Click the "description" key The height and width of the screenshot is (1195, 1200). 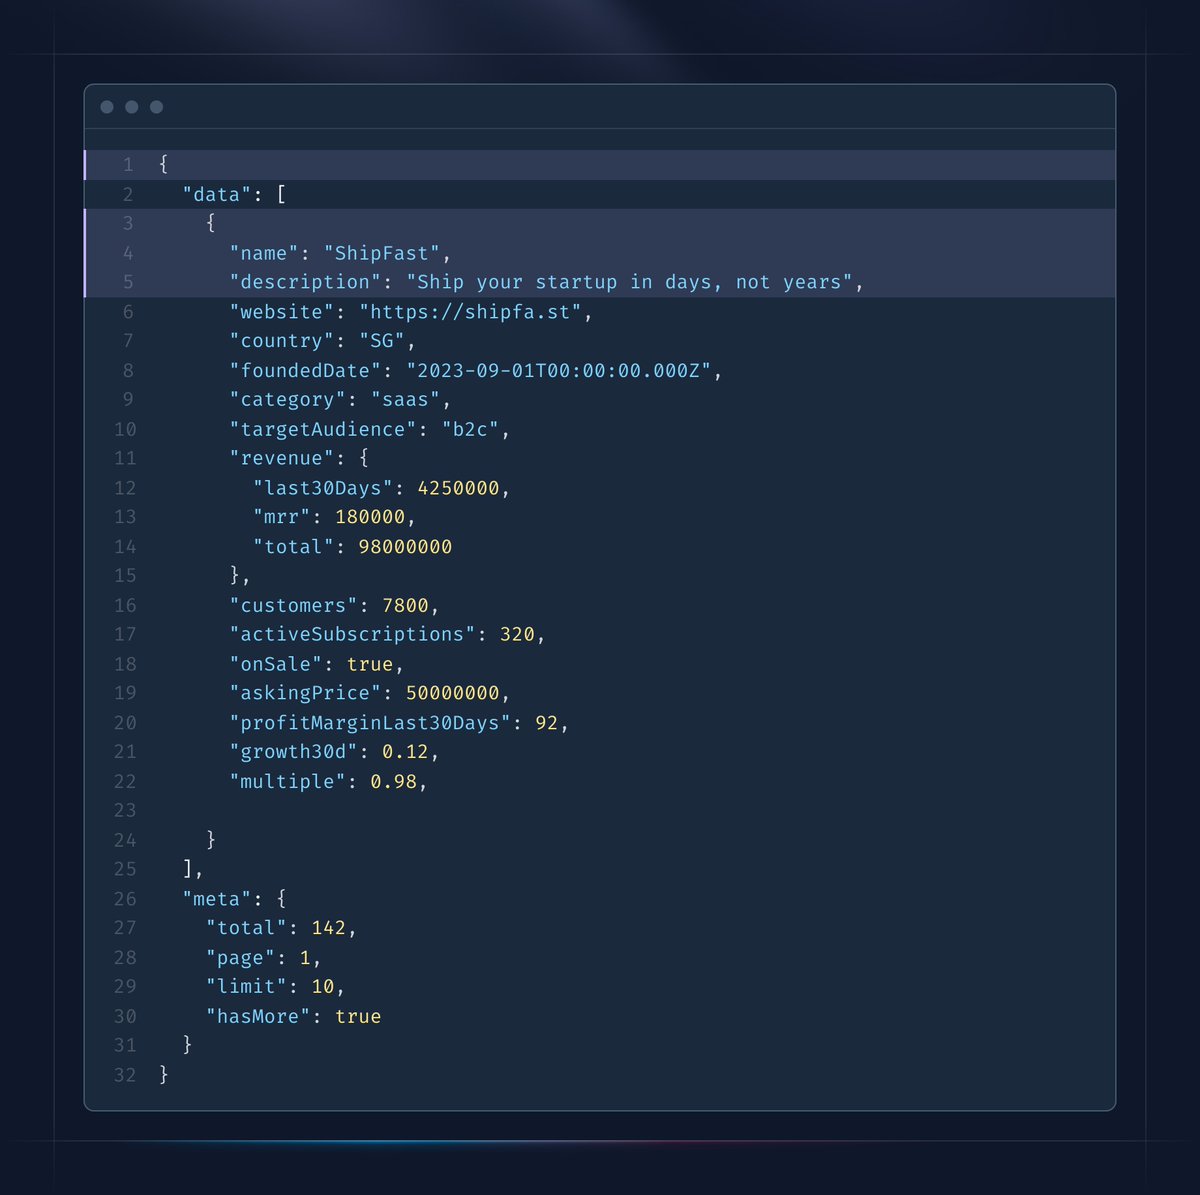(305, 282)
